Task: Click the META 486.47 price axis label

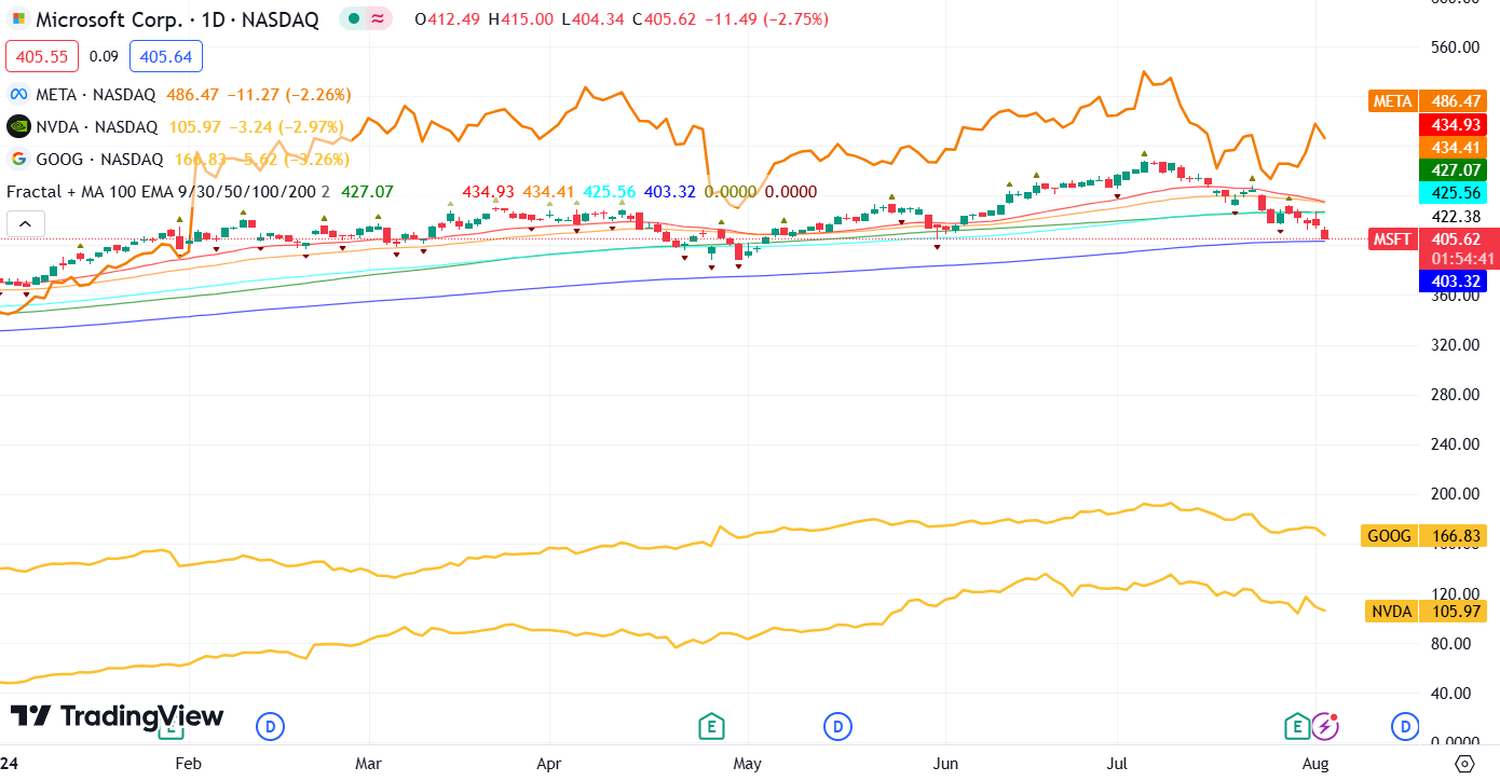Action: [1428, 101]
